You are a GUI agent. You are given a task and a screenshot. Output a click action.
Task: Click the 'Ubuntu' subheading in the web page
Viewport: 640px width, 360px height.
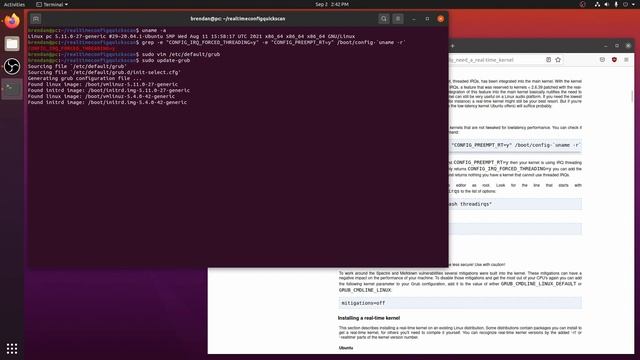346,348
